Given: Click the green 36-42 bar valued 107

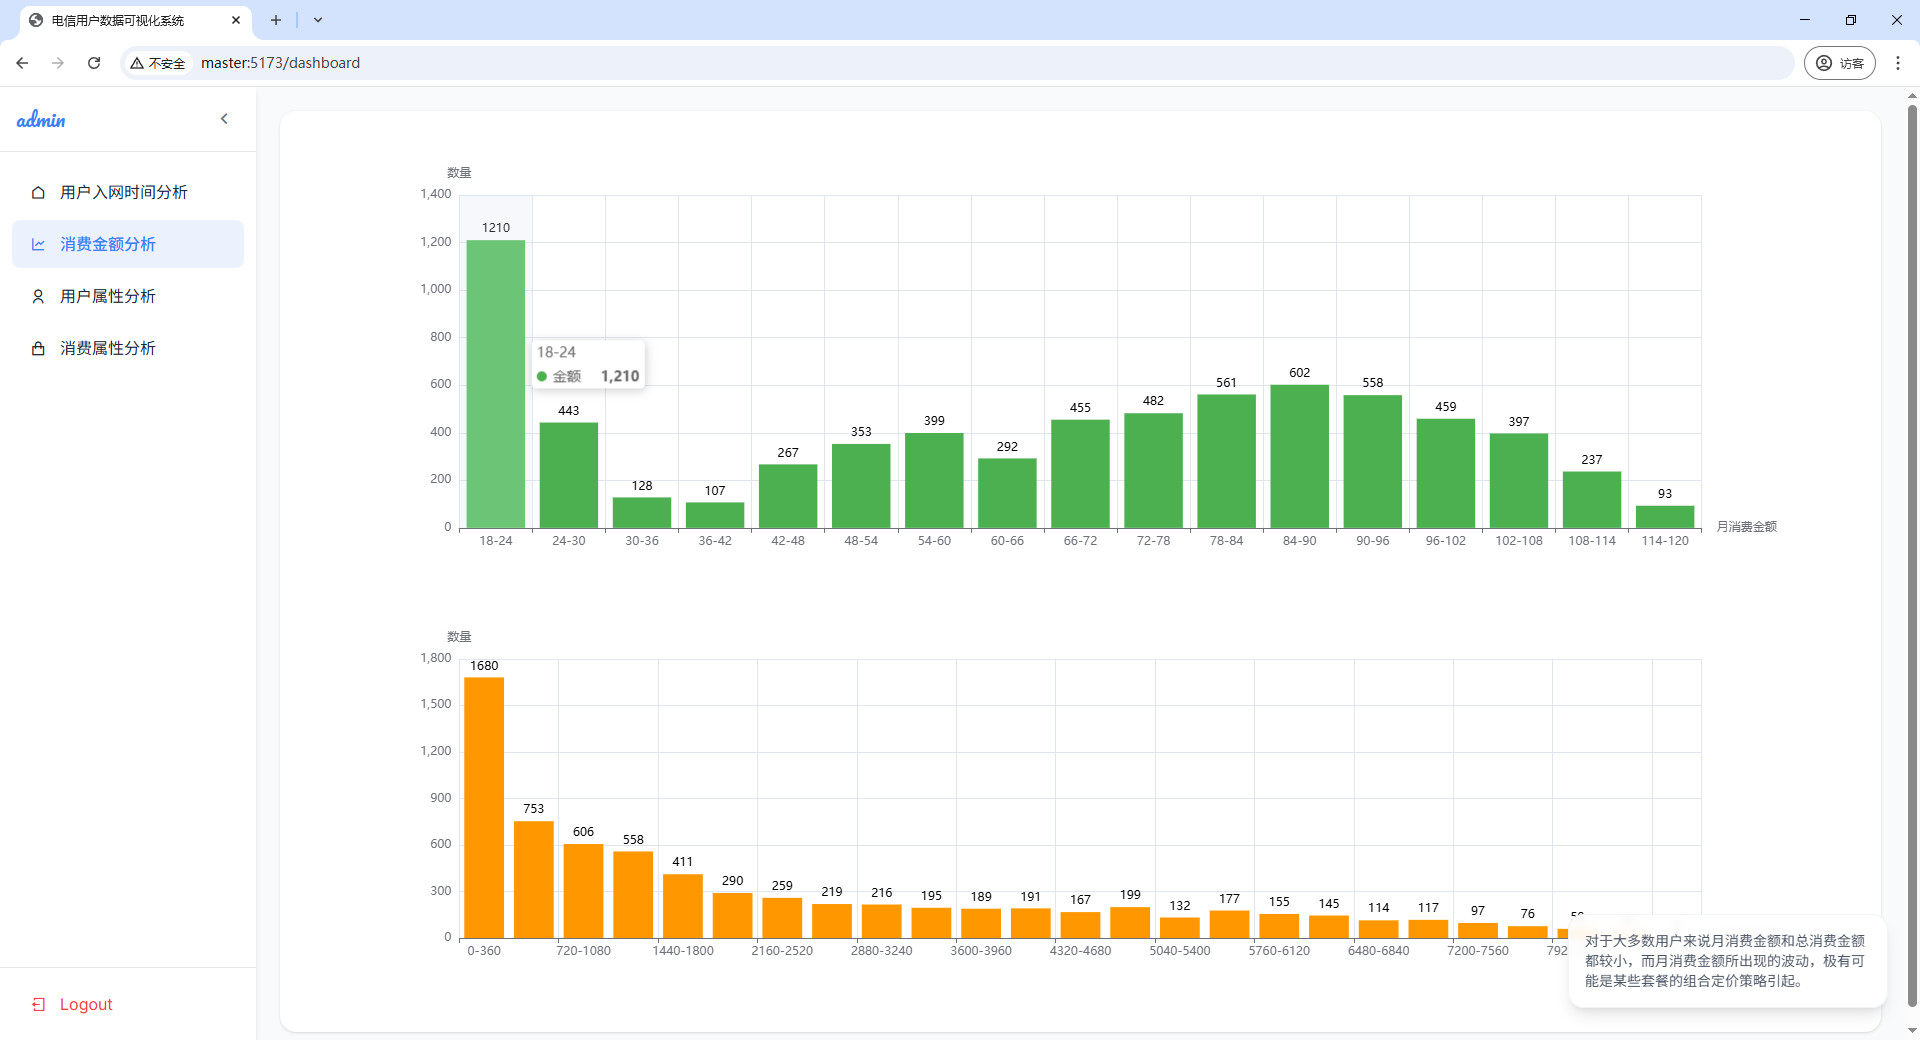Looking at the screenshot, I should 715,515.
